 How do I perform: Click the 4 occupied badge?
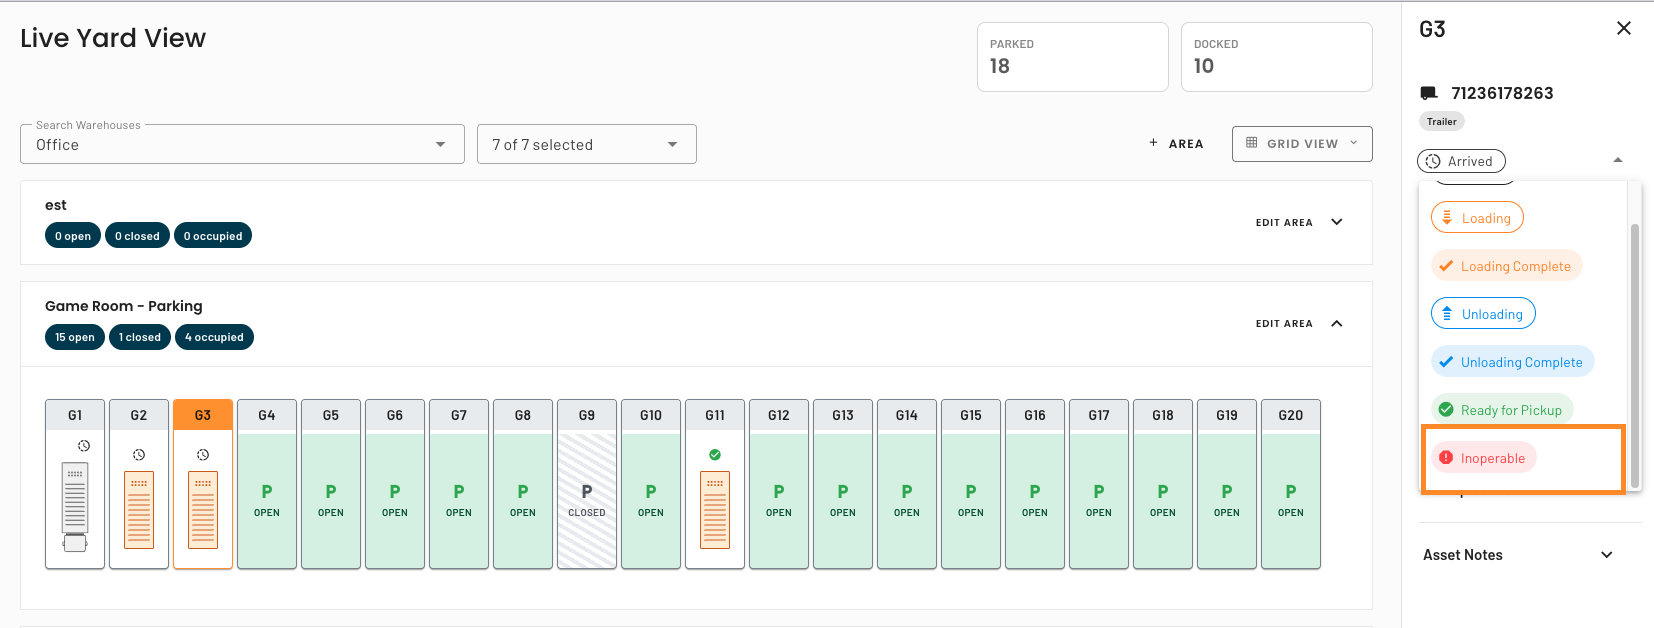pyautogui.click(x=214, y=337)
